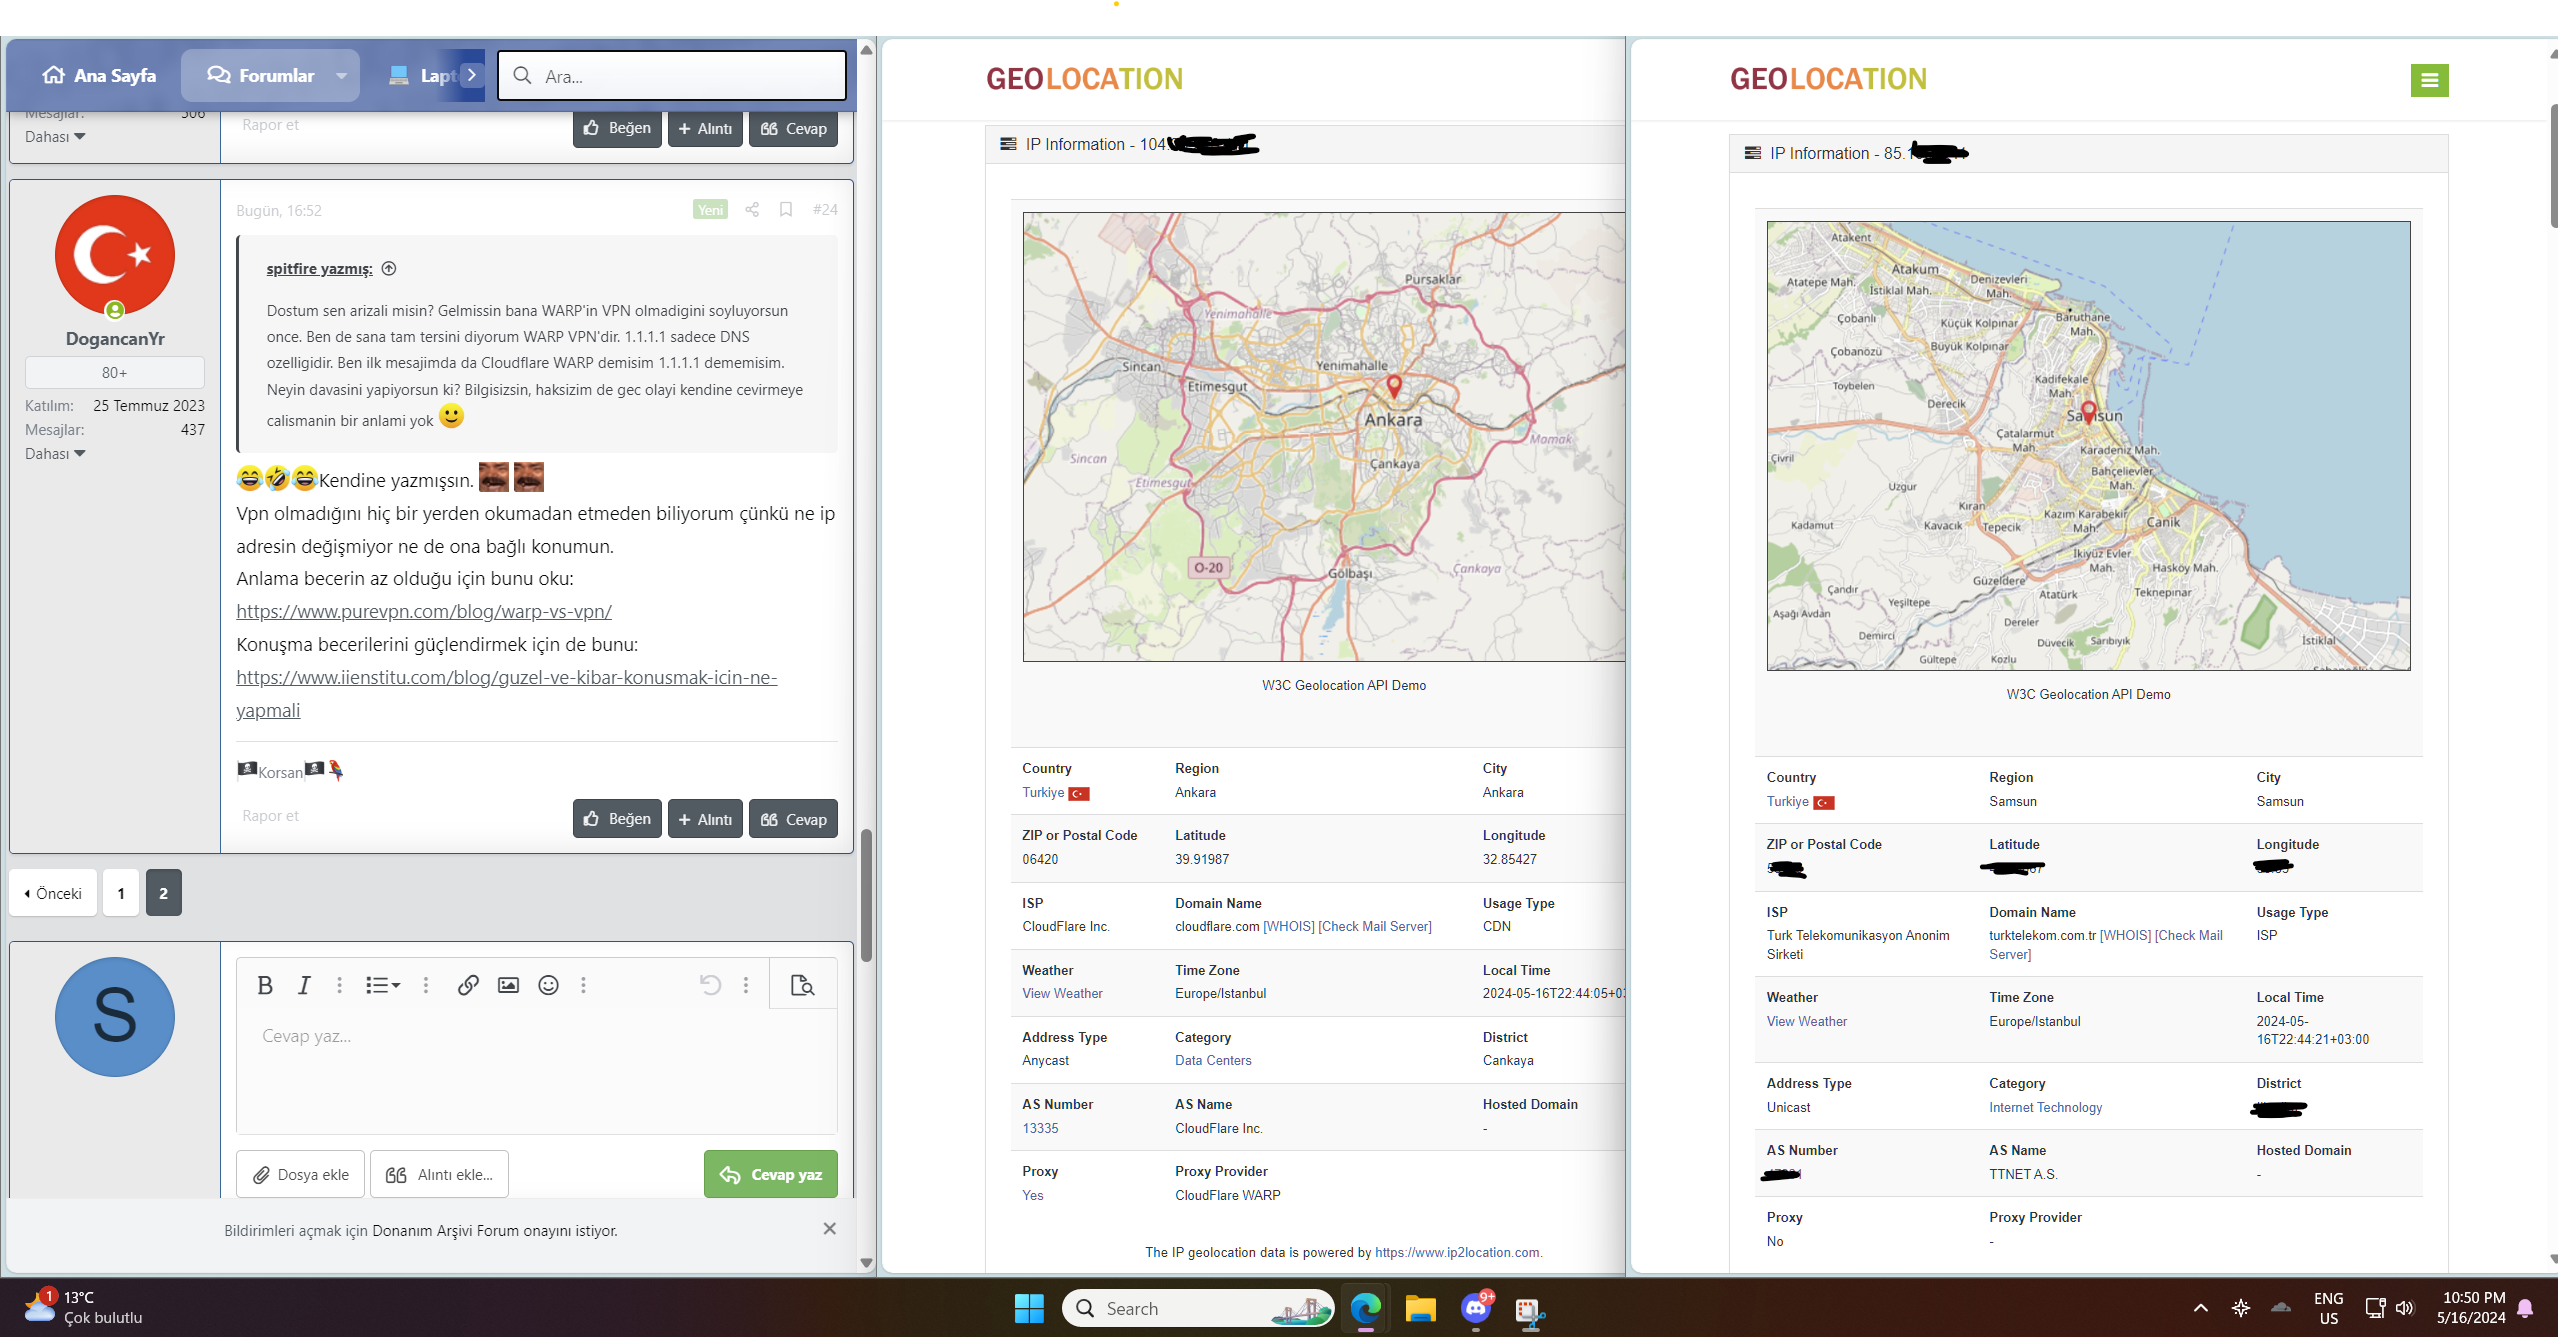Open the insert image icon
Image resolution: width=2558 pixels, height=1337 pixels.
pos(508,985)
